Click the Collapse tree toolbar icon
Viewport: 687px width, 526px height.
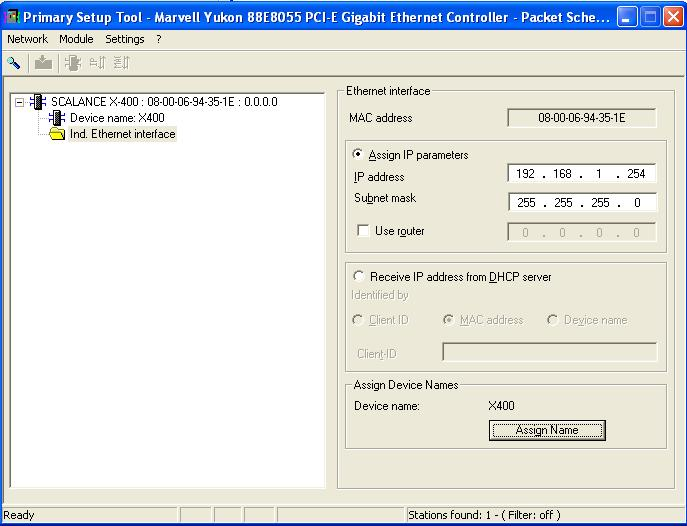(121, 63)
